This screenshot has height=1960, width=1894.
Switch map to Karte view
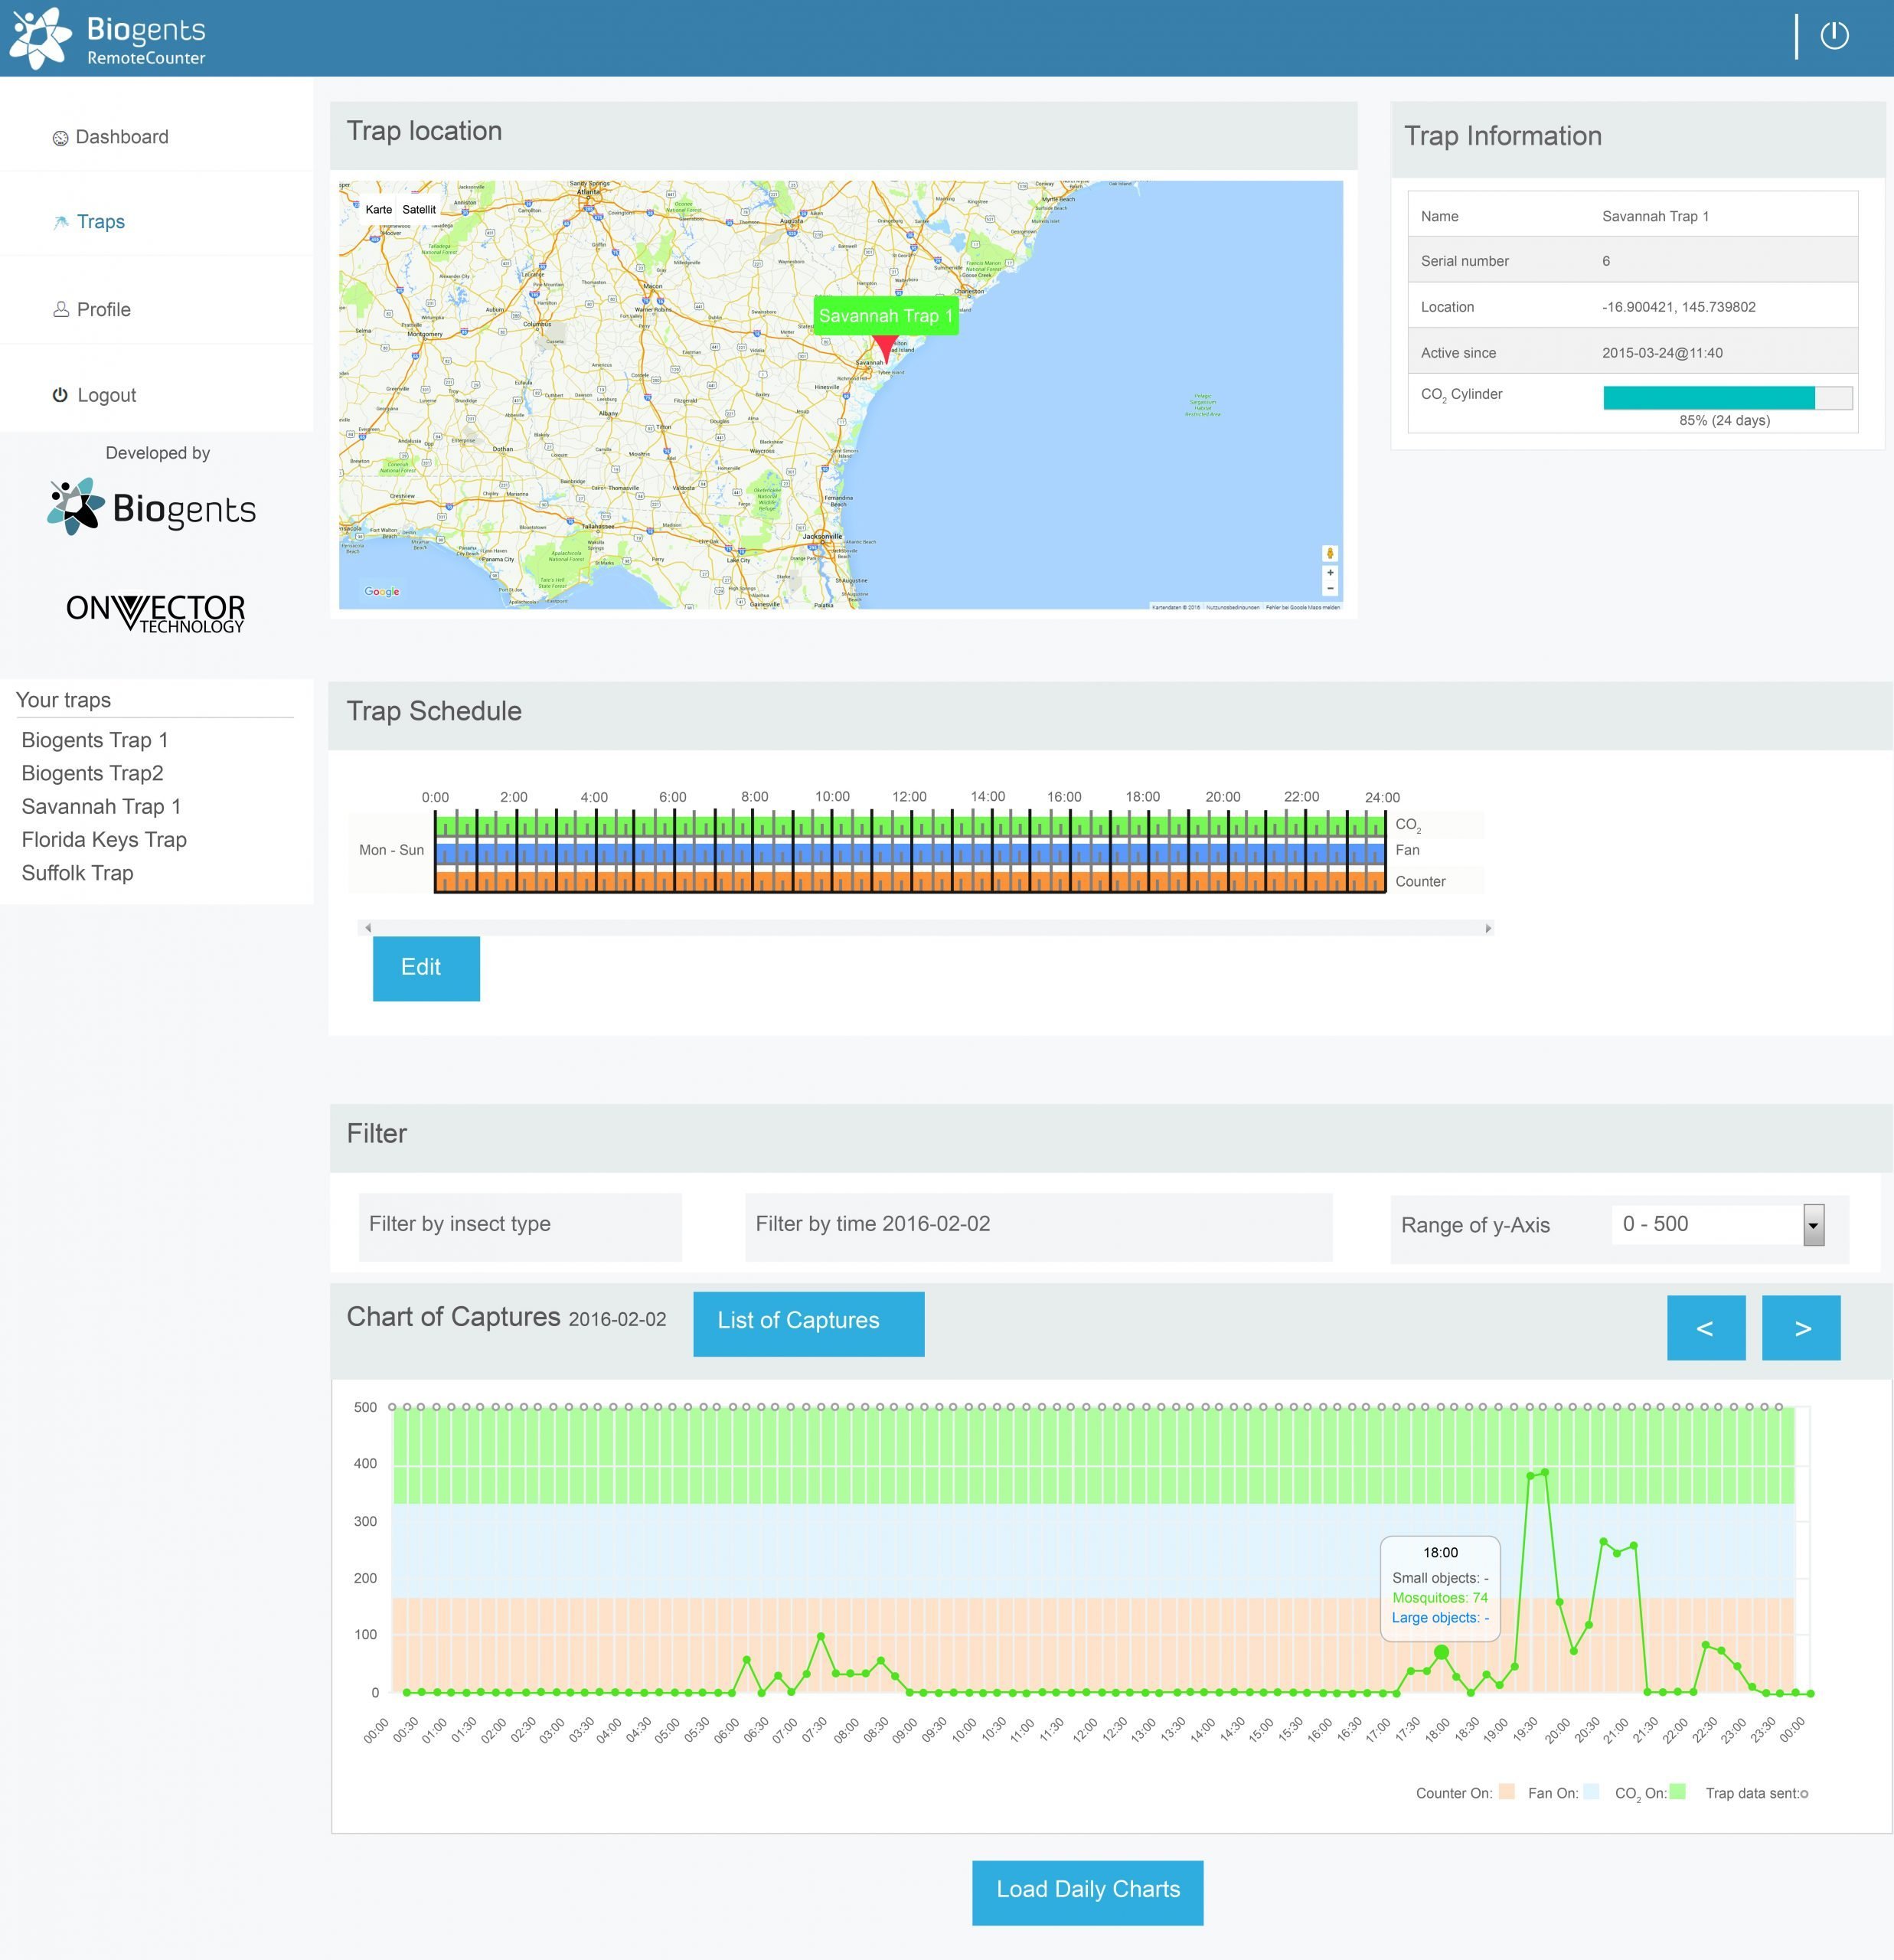[378, 210]
